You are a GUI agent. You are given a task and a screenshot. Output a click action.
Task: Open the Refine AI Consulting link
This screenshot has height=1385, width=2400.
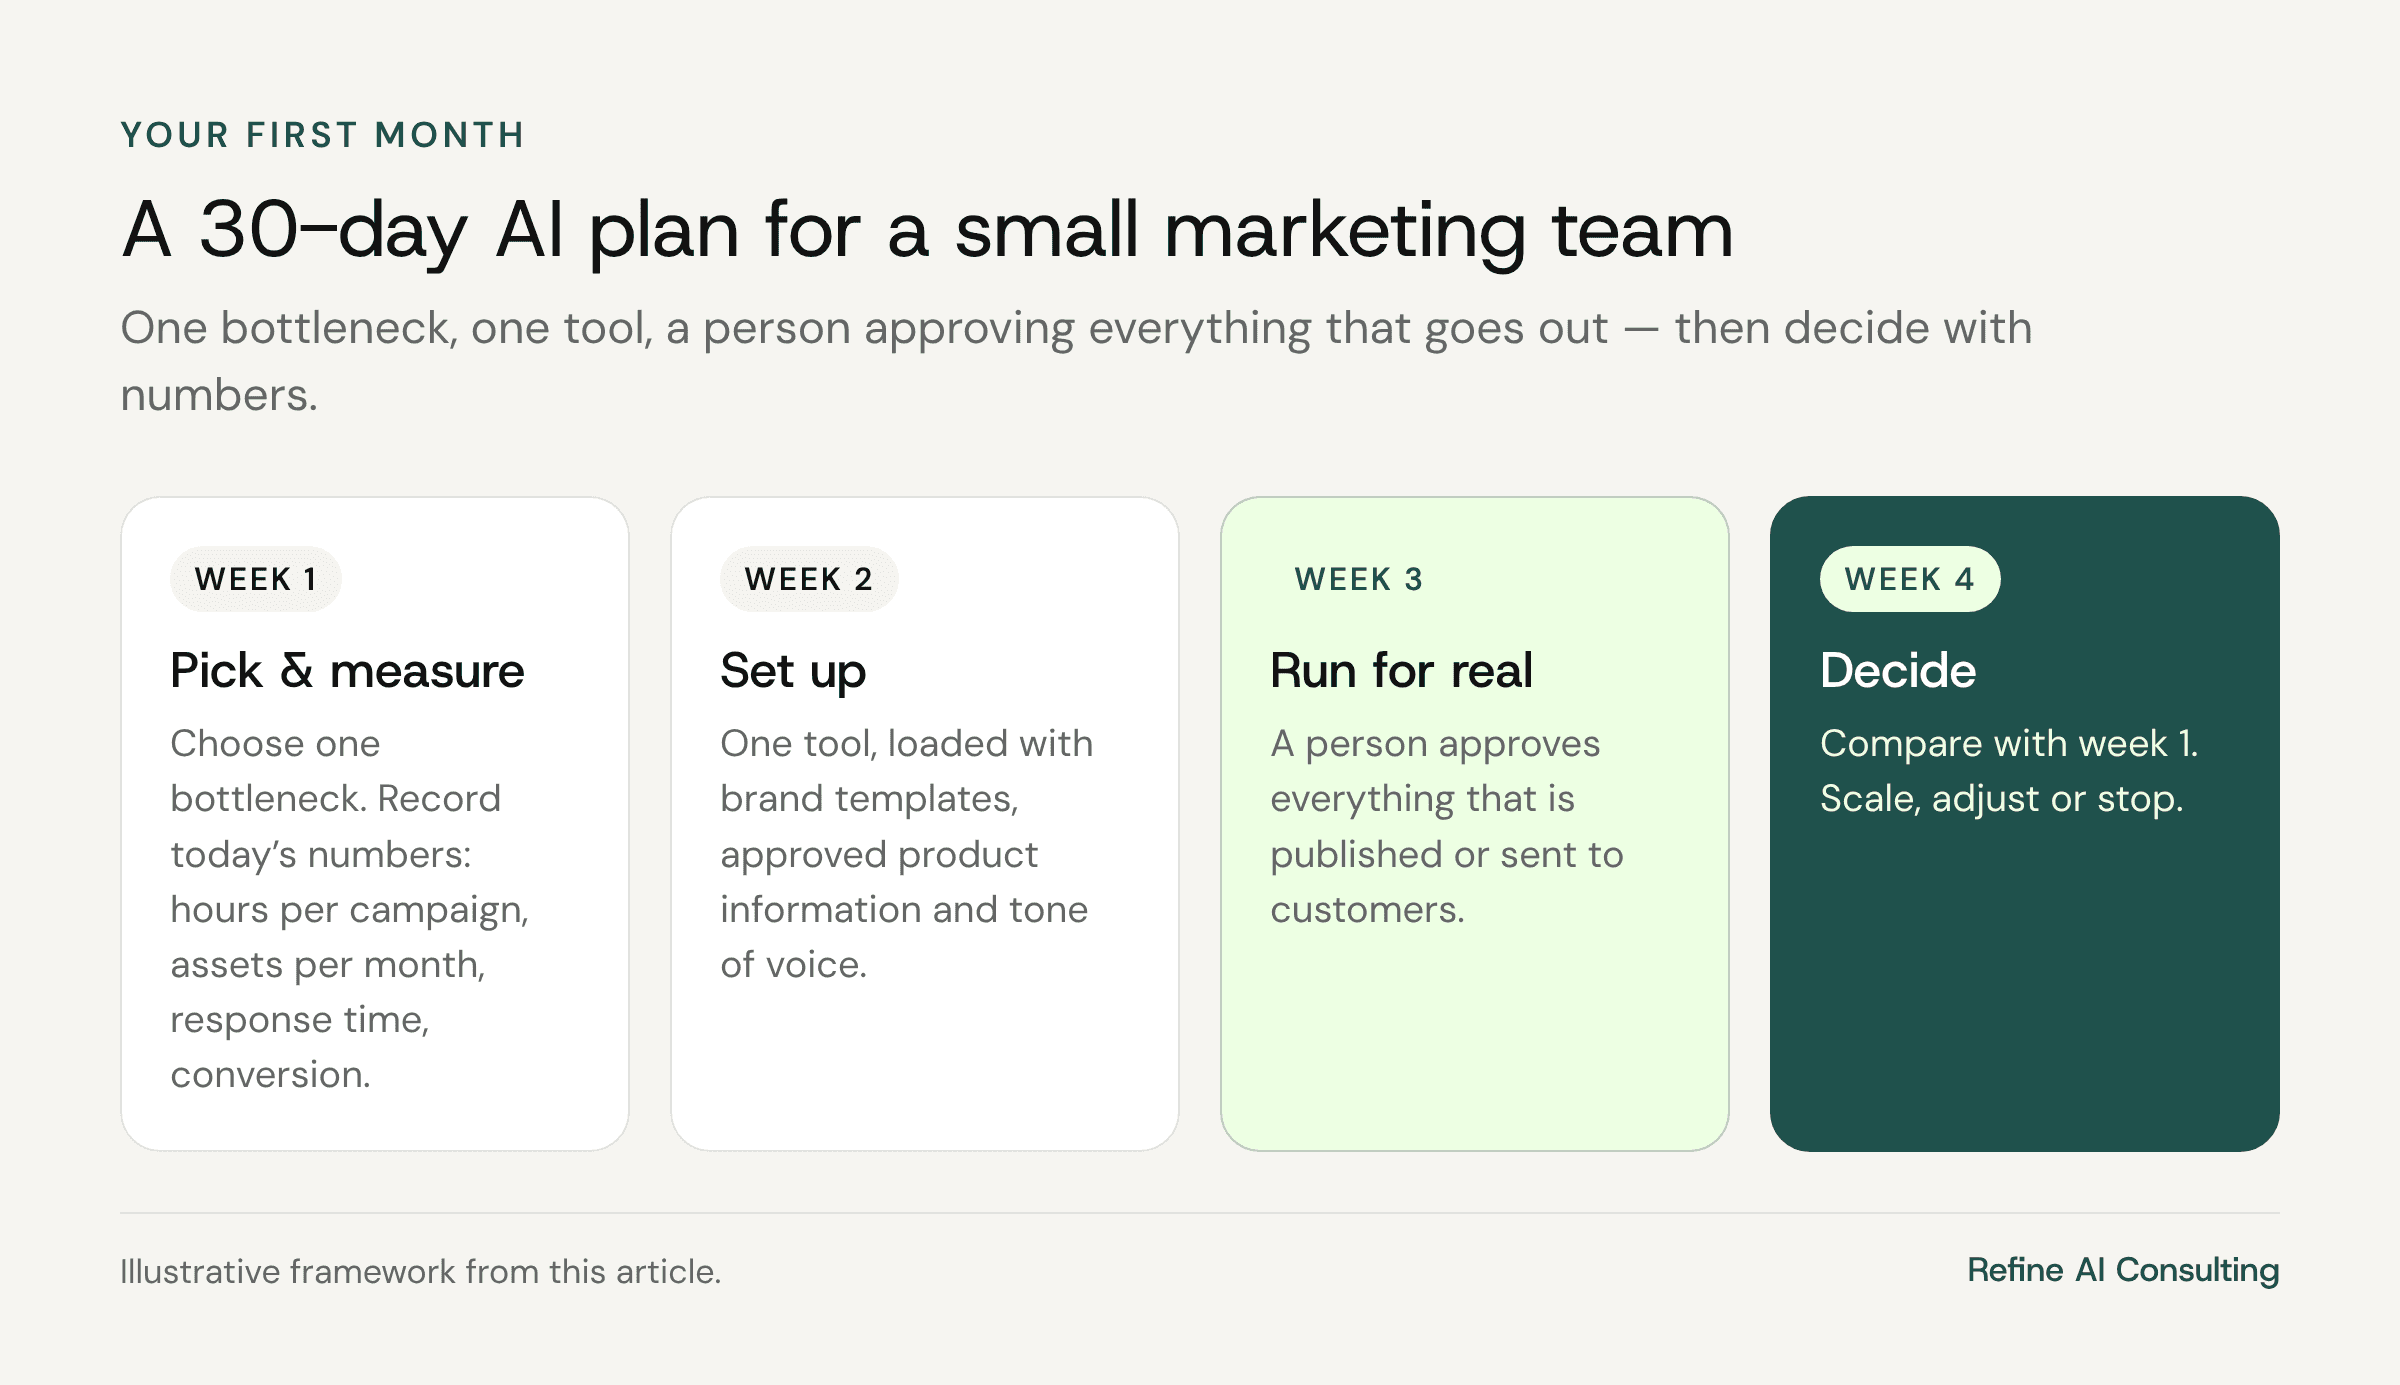point(2123,1270)
